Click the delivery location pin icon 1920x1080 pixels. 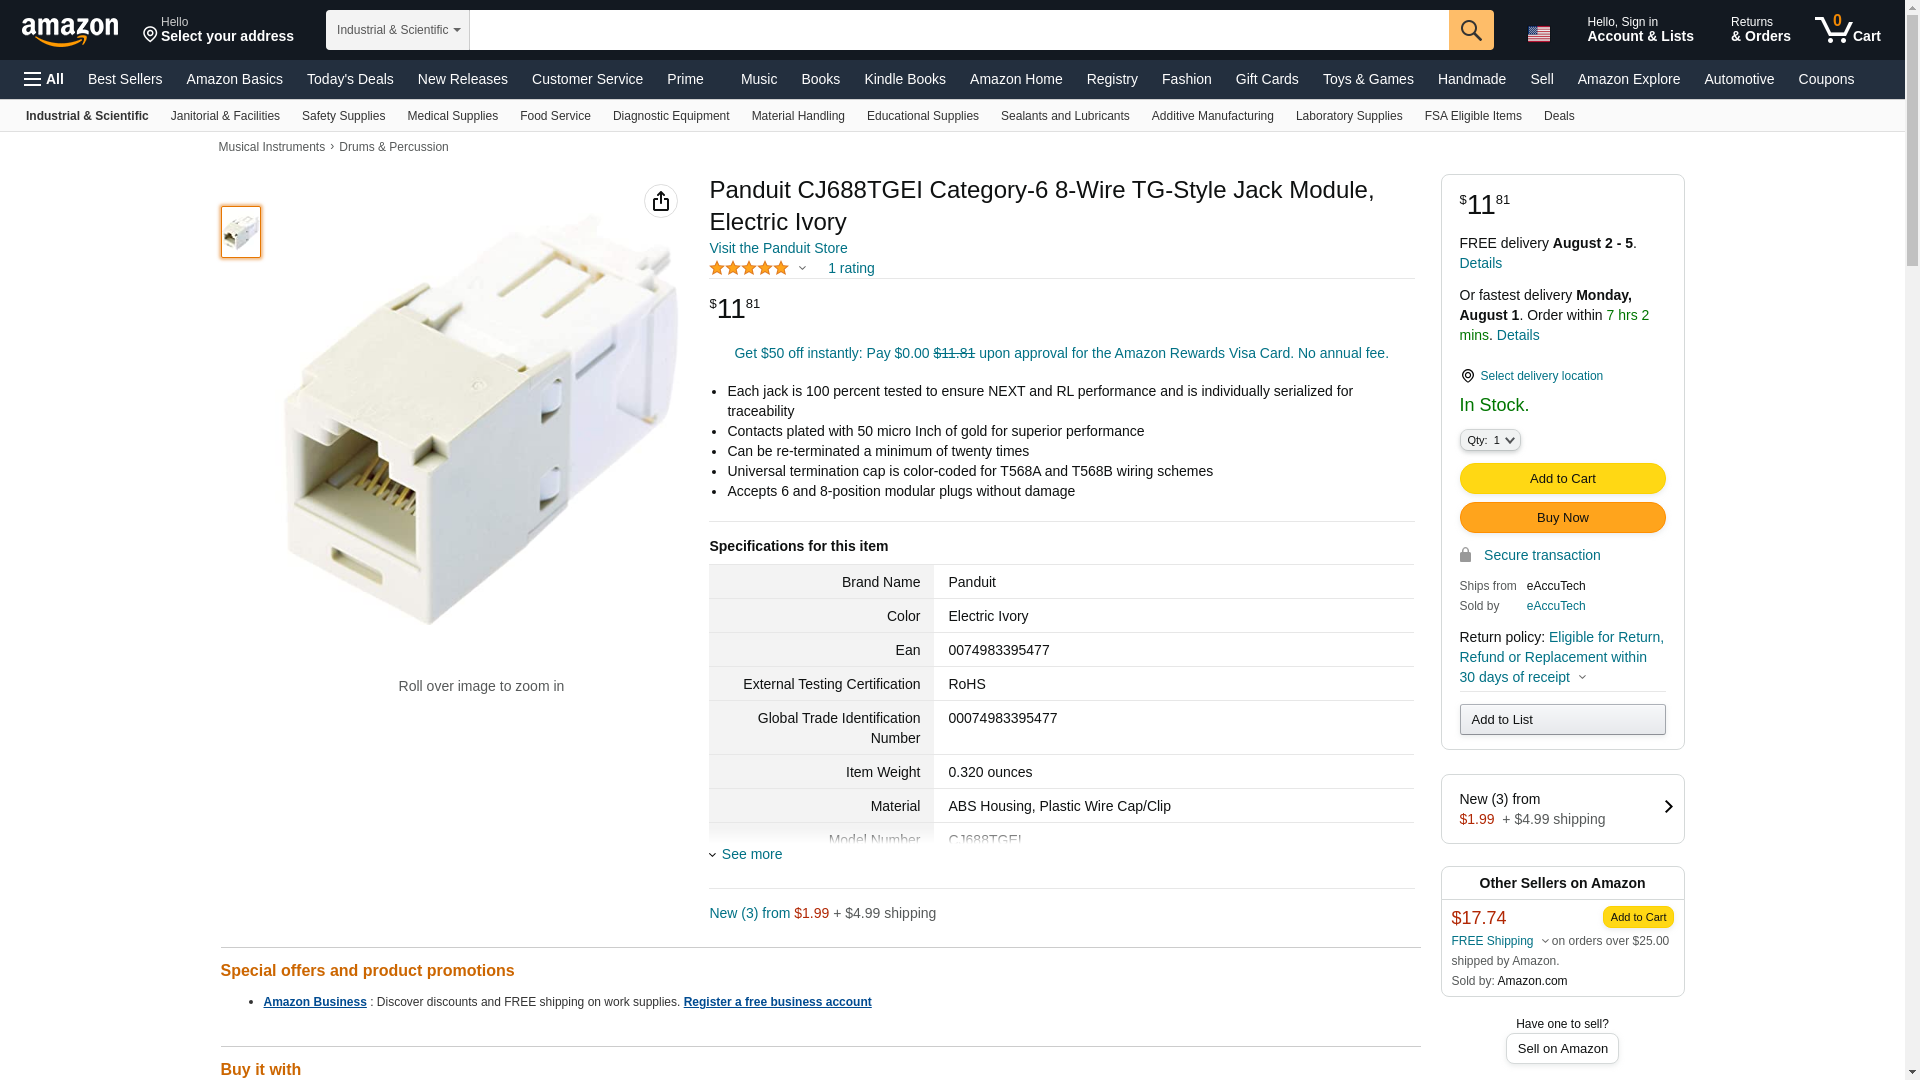pos(1467,376)
